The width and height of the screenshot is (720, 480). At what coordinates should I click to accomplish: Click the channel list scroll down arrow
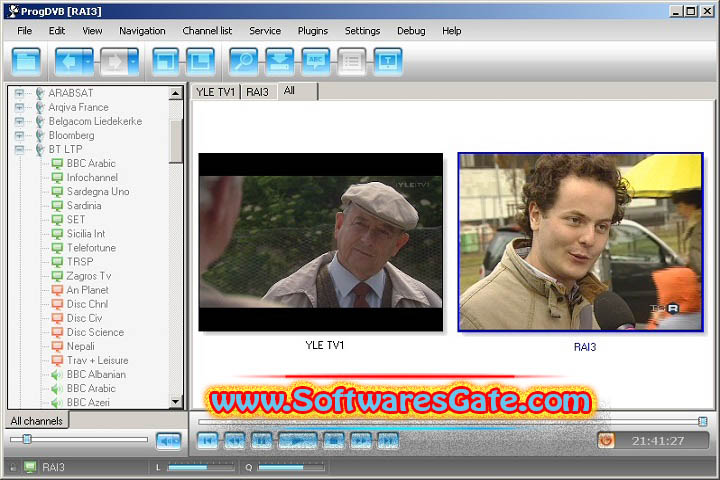click(175, 401)
